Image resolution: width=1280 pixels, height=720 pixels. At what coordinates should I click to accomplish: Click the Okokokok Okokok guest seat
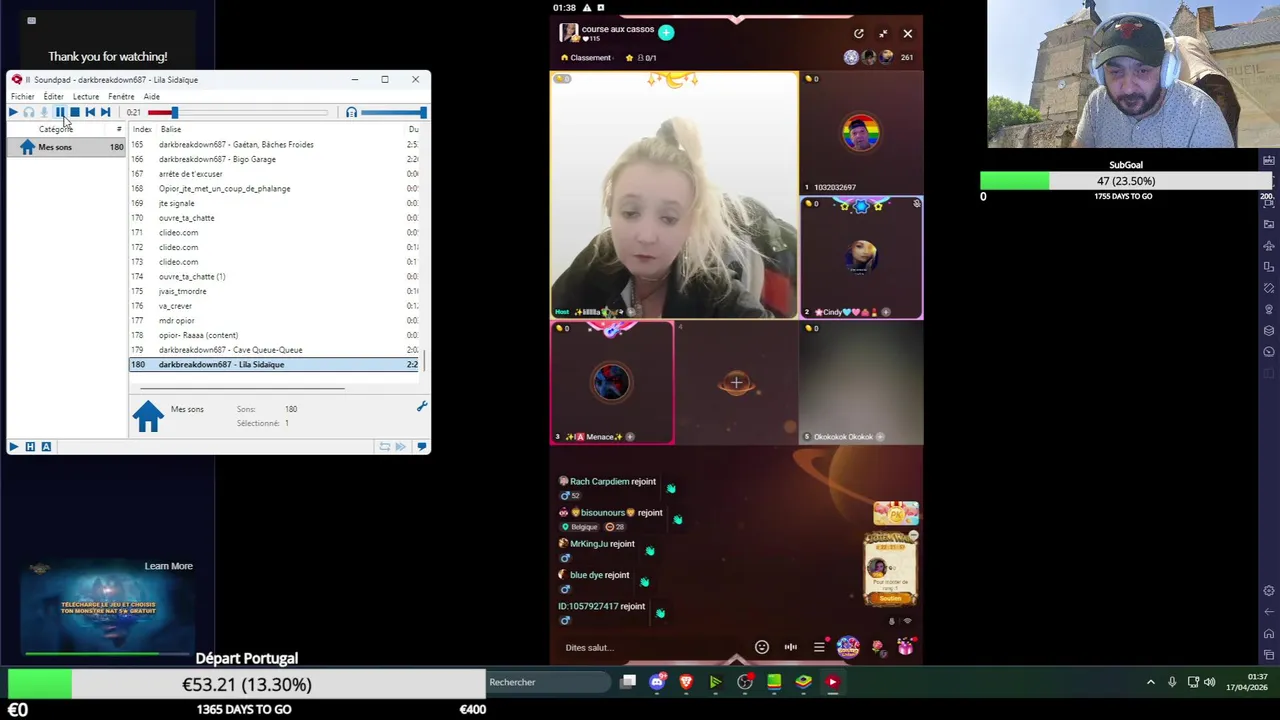[861, 382]
